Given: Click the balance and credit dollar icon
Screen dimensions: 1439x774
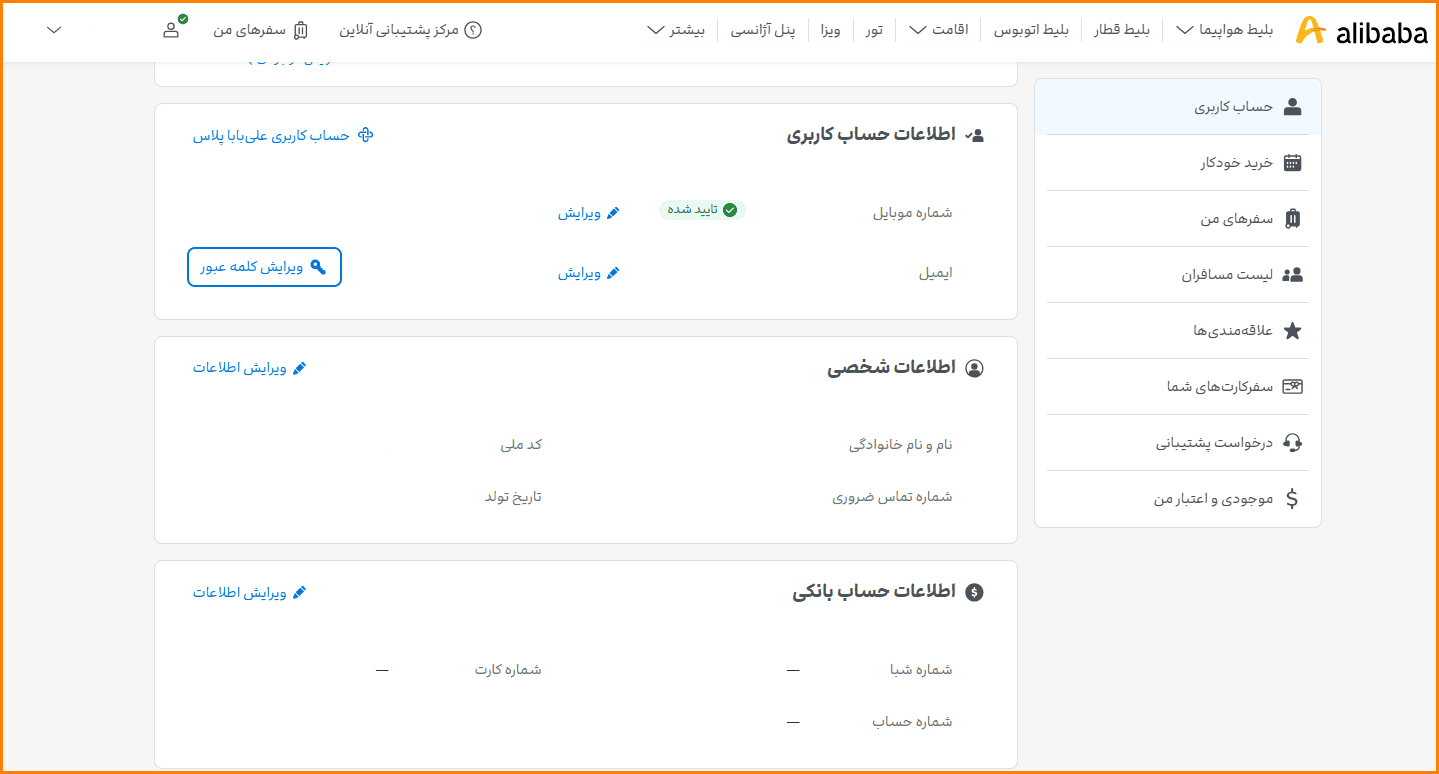Looking at the screenshot, I should [1292, 499].
